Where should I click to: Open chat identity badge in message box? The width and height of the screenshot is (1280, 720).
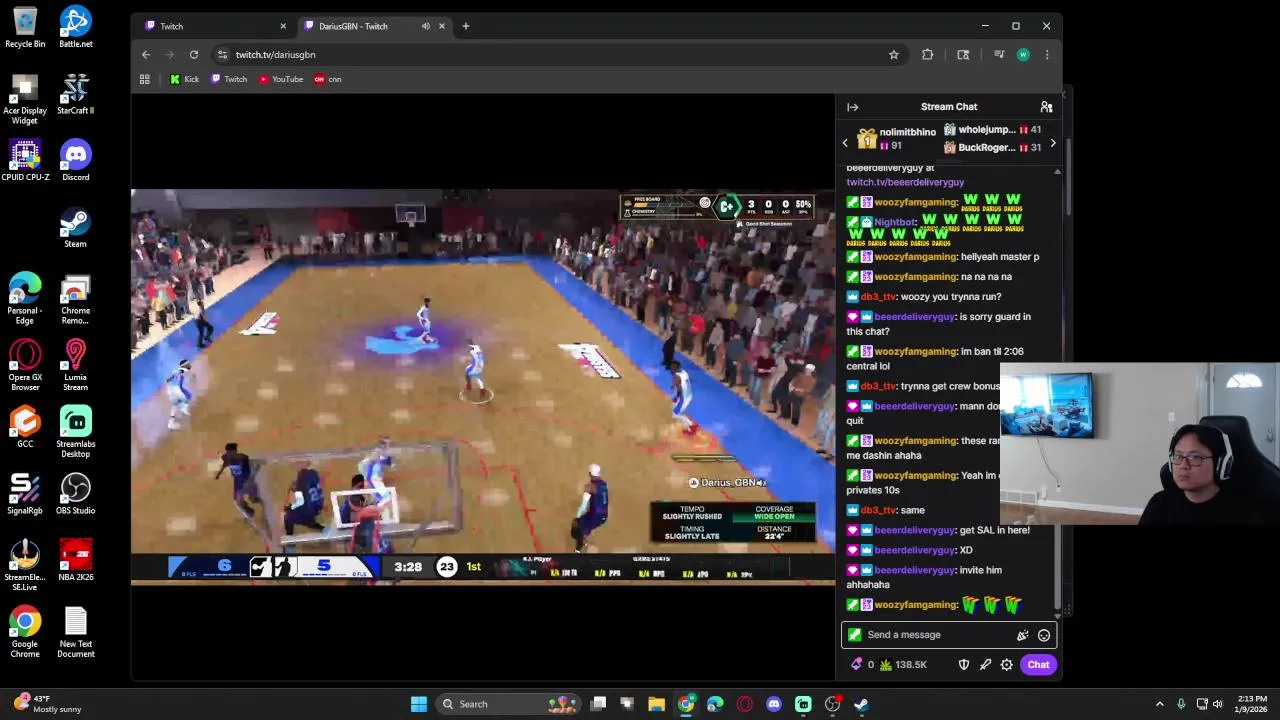pyautogui.click(x=854, y=635)
